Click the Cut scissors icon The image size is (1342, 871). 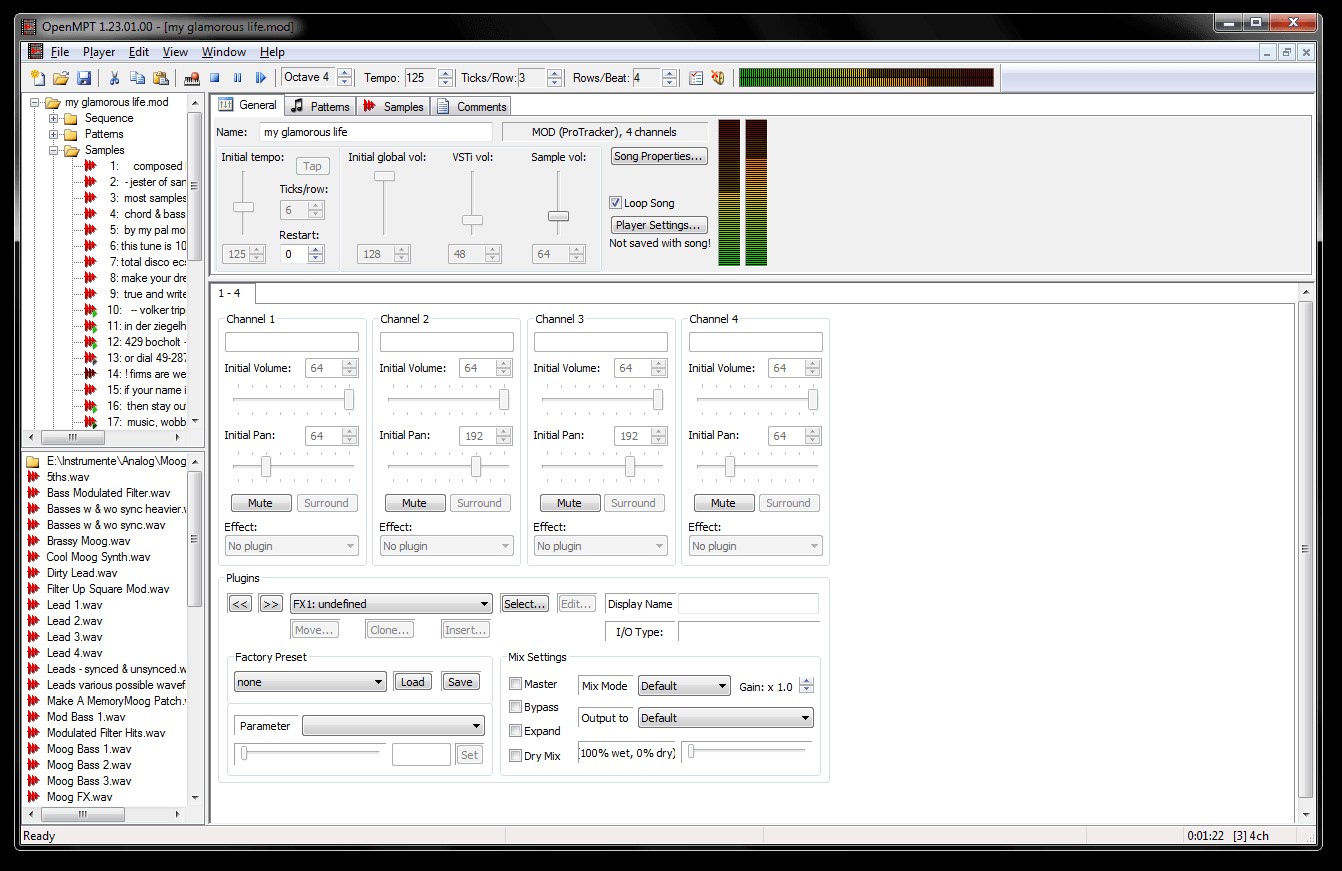point(114,78)
